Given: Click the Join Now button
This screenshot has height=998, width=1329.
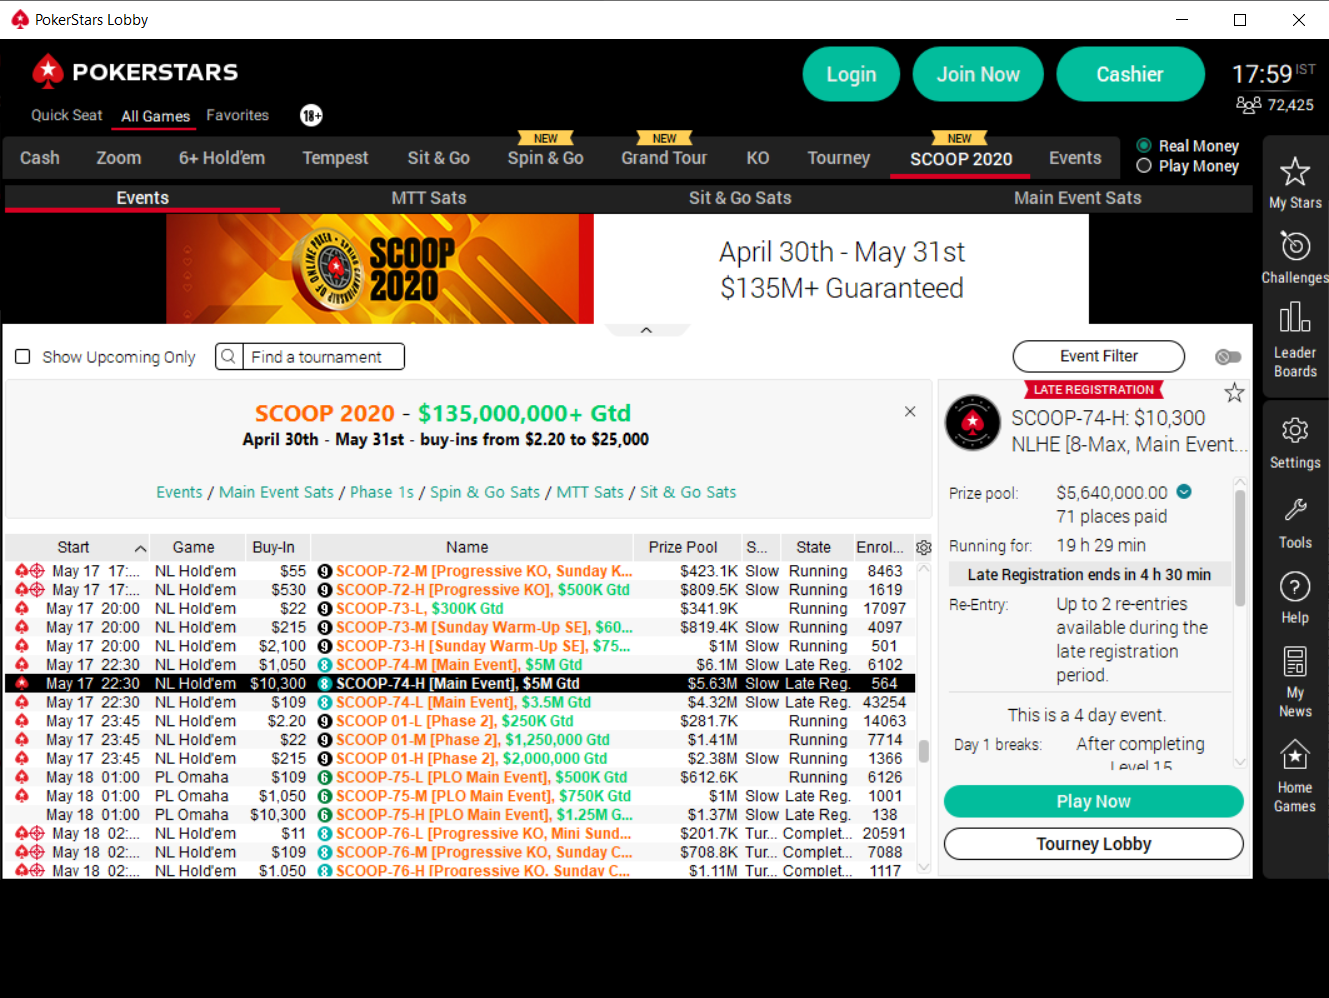Looking at the screenshot, I should (x=978, y=74).
